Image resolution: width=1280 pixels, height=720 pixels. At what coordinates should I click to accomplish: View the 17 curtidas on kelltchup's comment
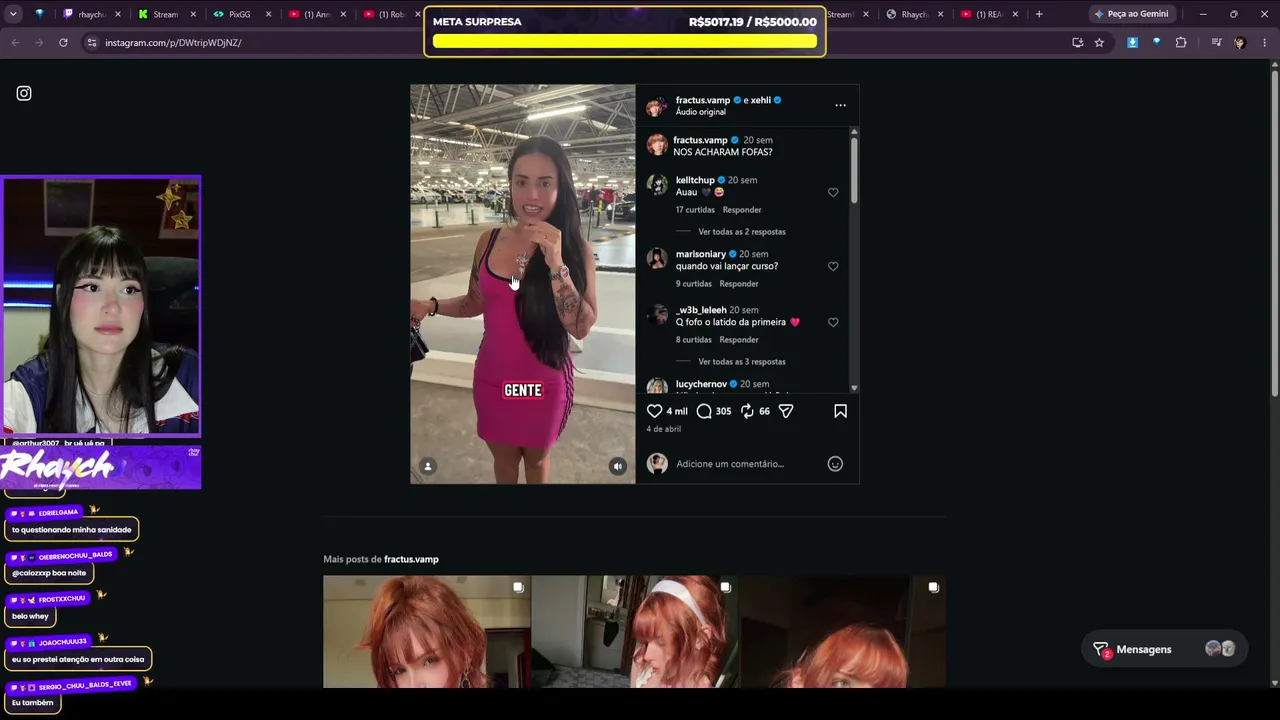[x=695, y=210]
